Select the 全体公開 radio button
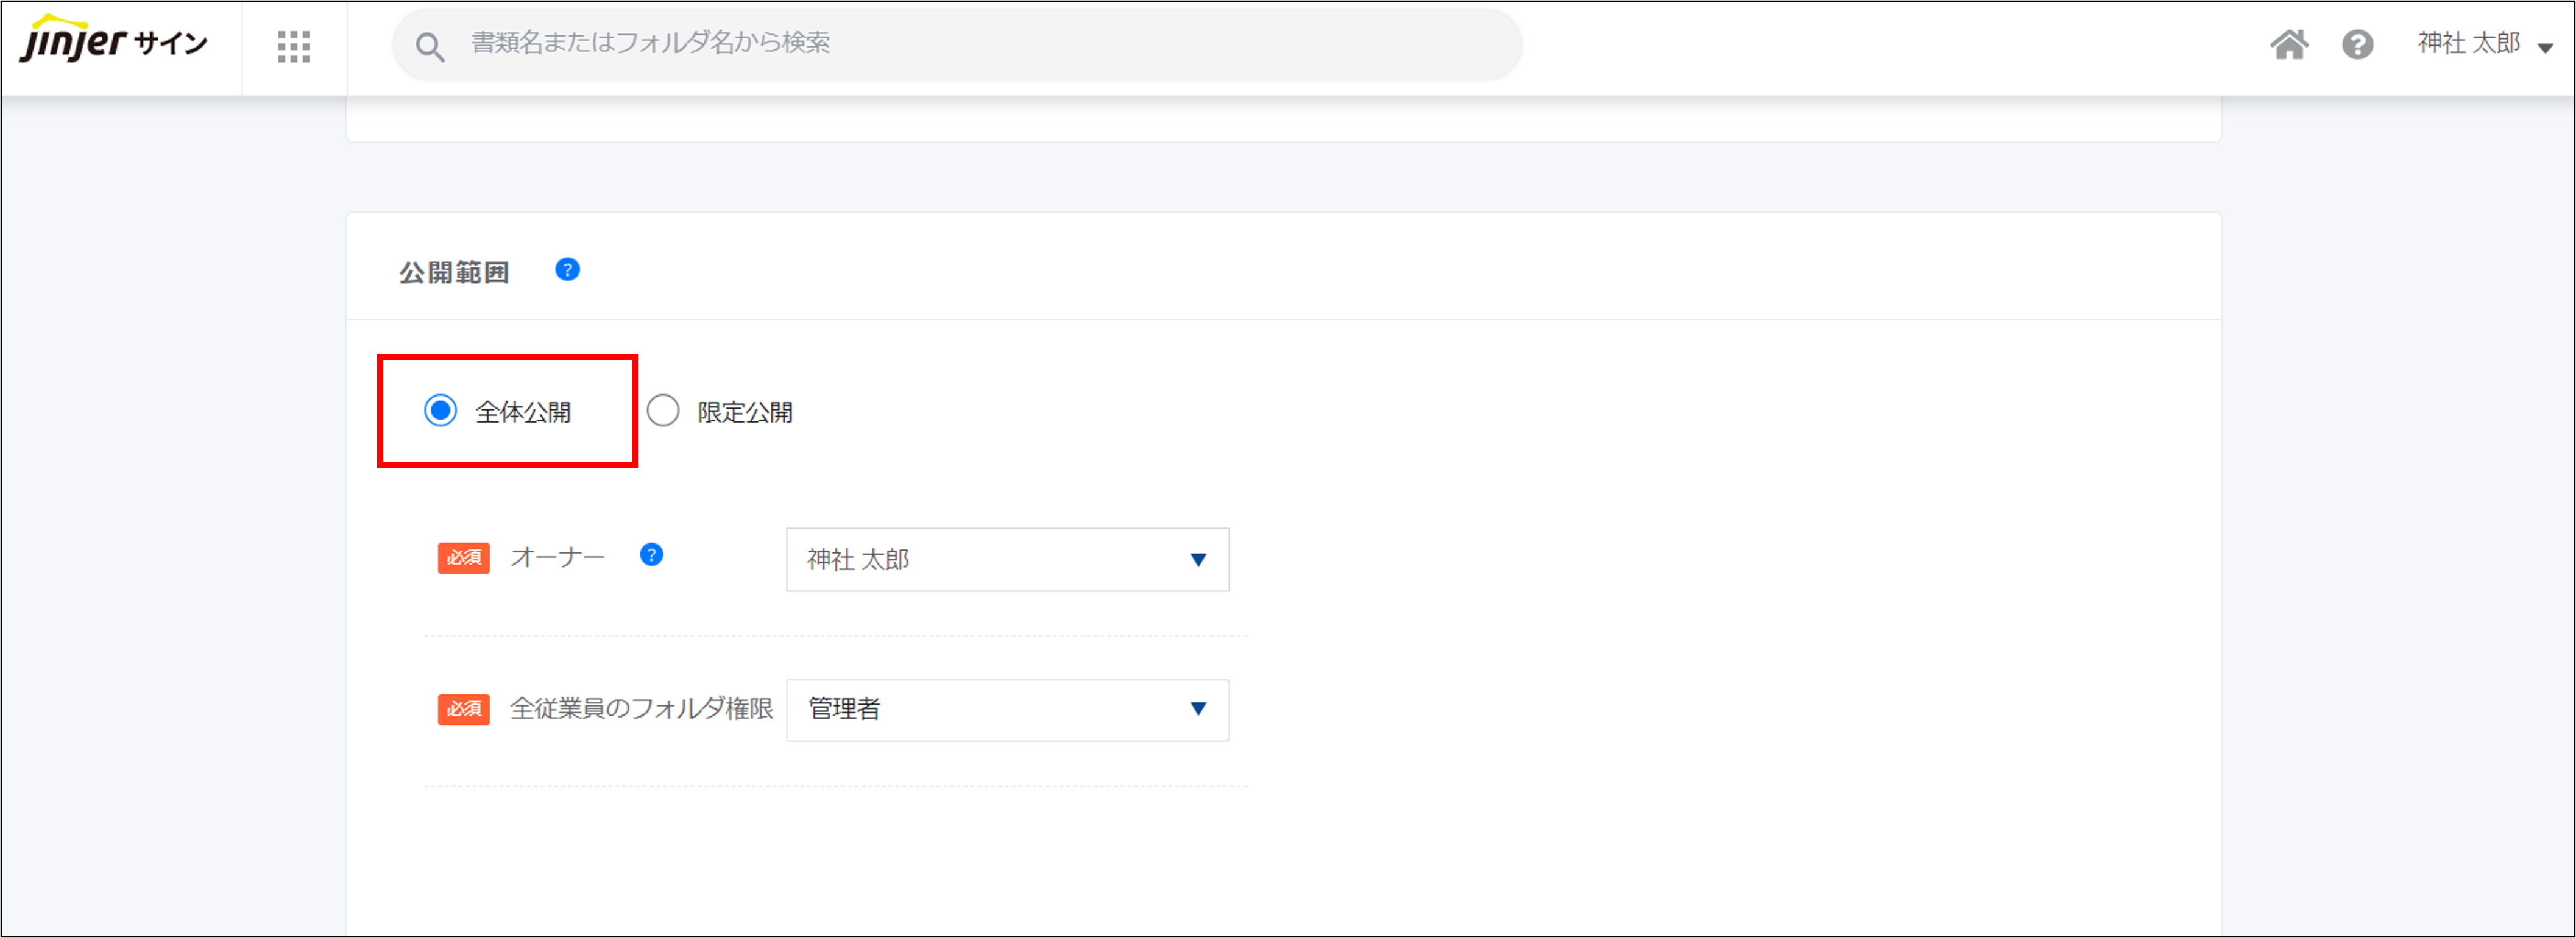 point(440,411)
